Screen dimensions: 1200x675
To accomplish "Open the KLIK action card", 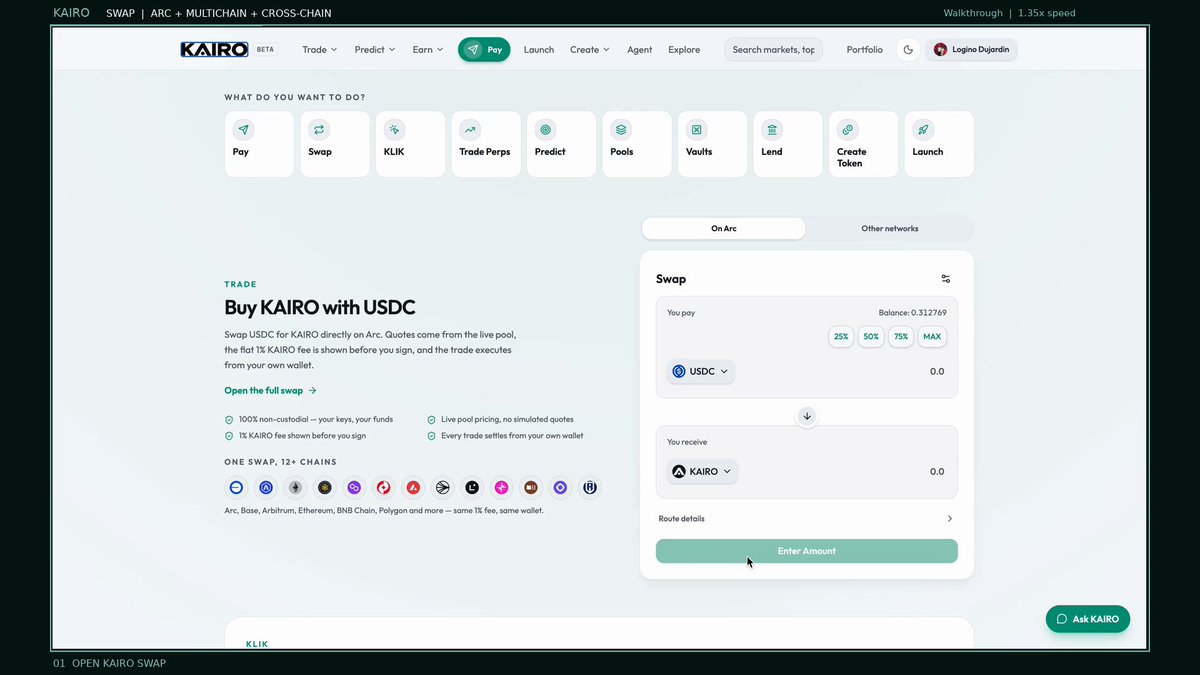I will click(x=410, y=144).
